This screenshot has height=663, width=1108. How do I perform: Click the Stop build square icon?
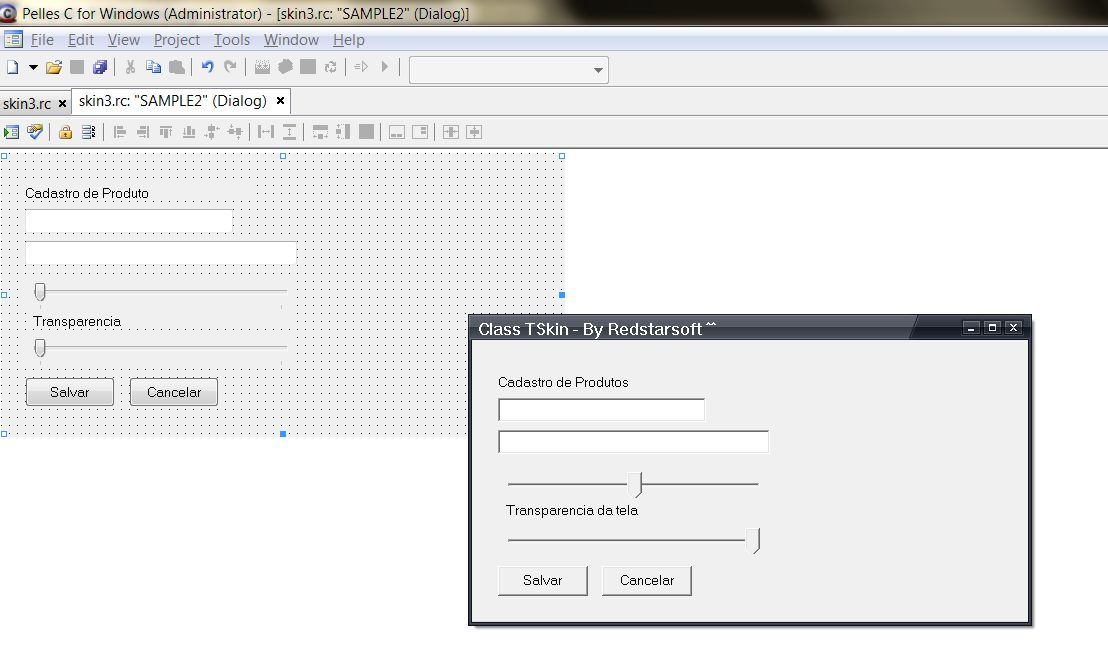(x=308, y=67)
